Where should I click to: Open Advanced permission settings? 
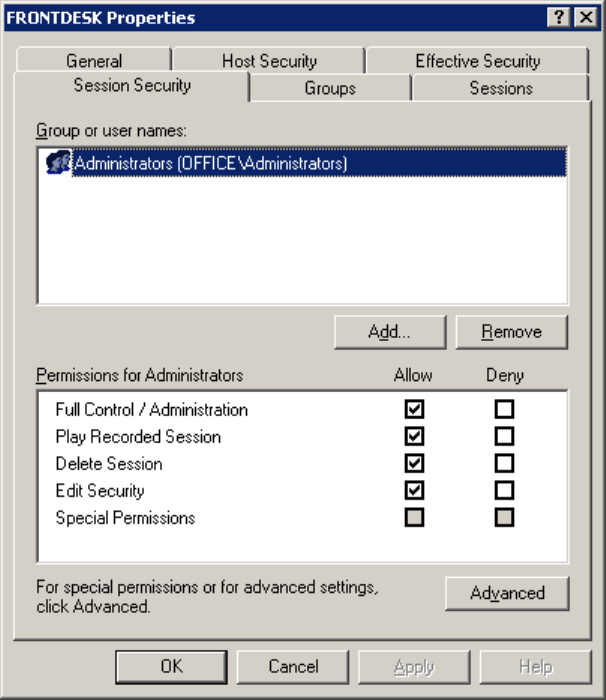point(507,593)
